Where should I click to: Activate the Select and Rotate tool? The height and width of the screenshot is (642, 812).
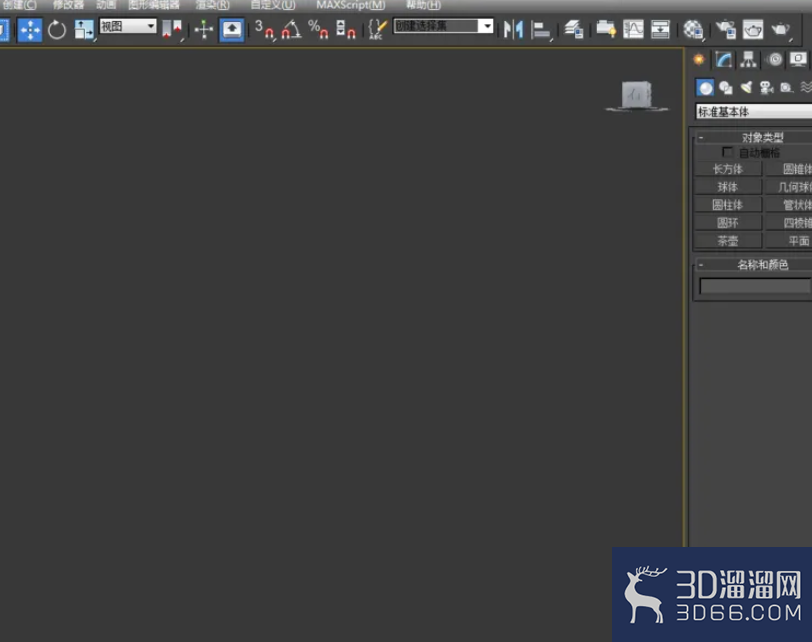(x=56, y=30)
